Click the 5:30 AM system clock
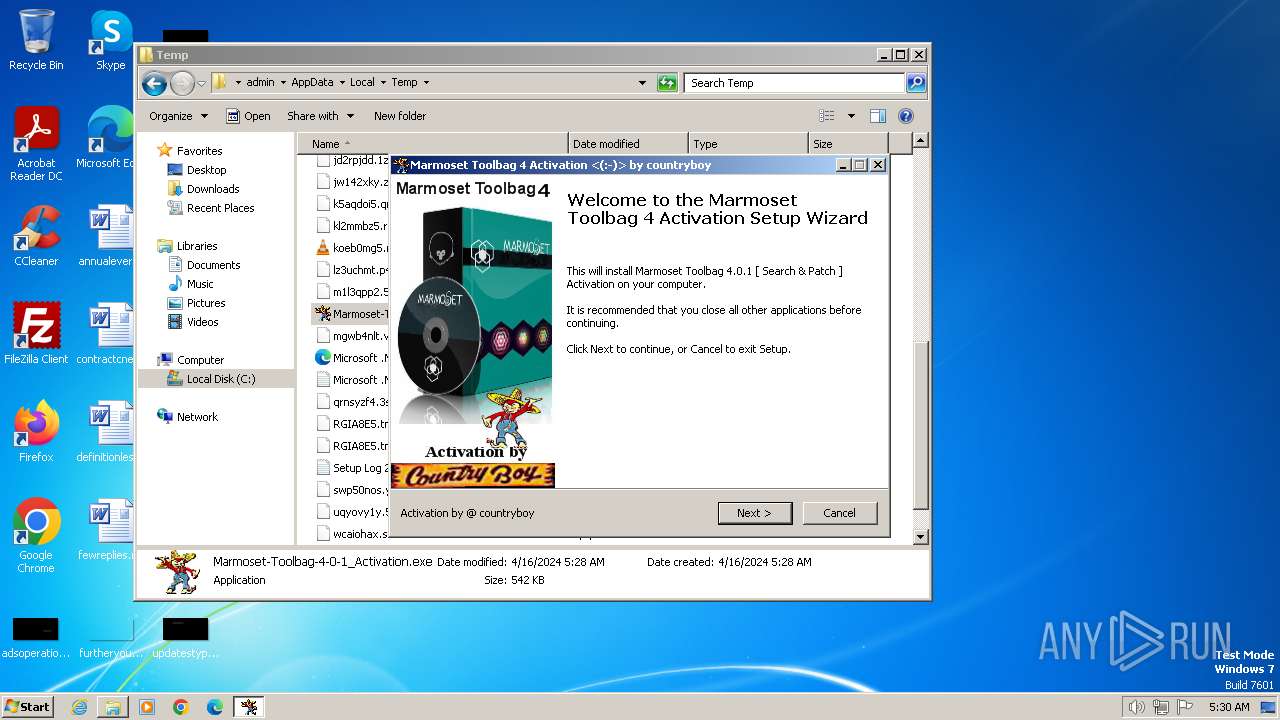The width and height of the screenshot is (1280, 720). coord(1229,707)
